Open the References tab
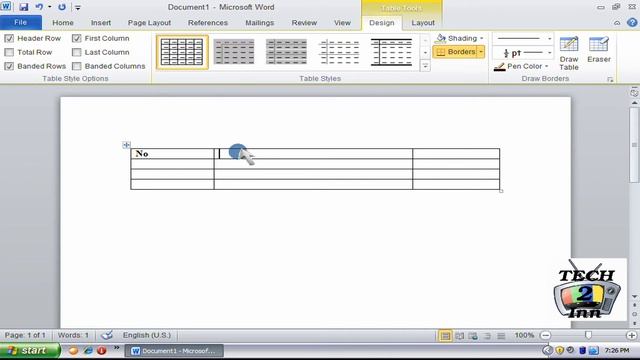Viewport: 640px width, 360px height. coord(208,23)
